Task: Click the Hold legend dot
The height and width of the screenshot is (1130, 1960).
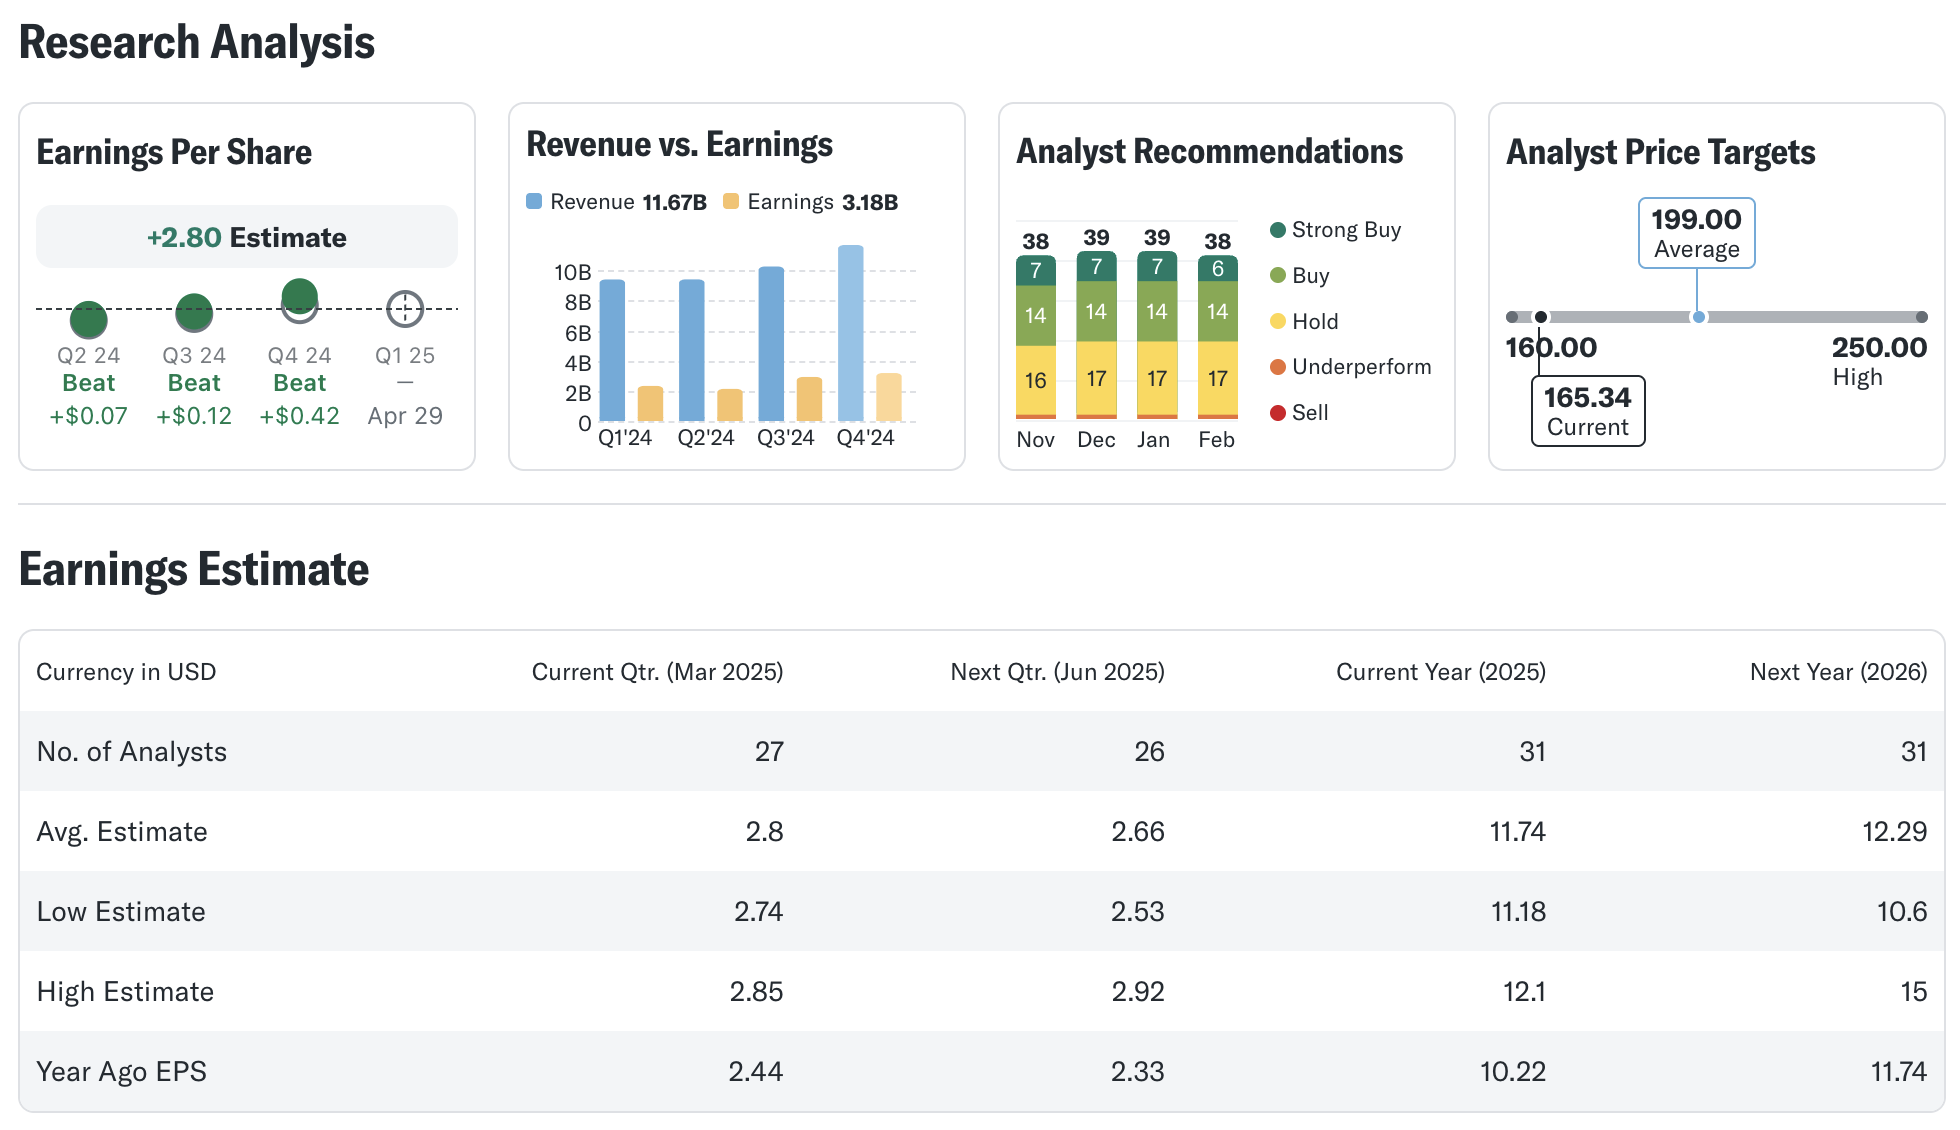Action: tap(1277, 322)
